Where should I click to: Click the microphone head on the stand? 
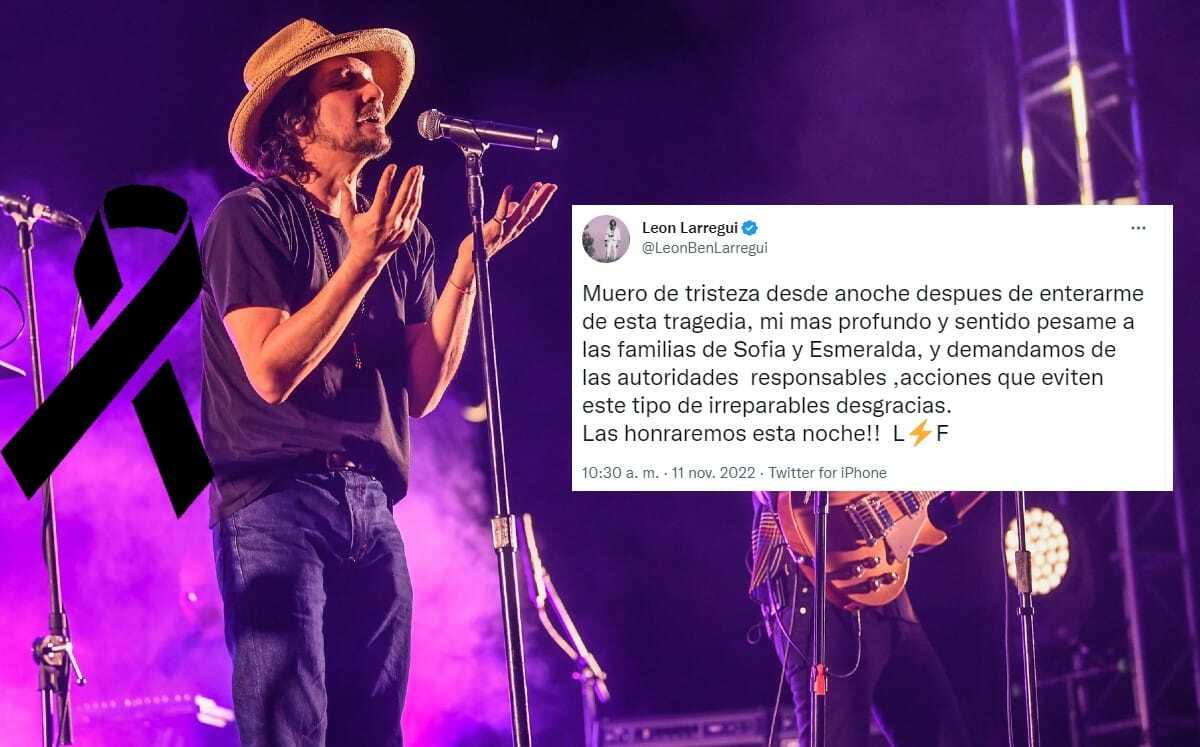click(x=442, y=124)
